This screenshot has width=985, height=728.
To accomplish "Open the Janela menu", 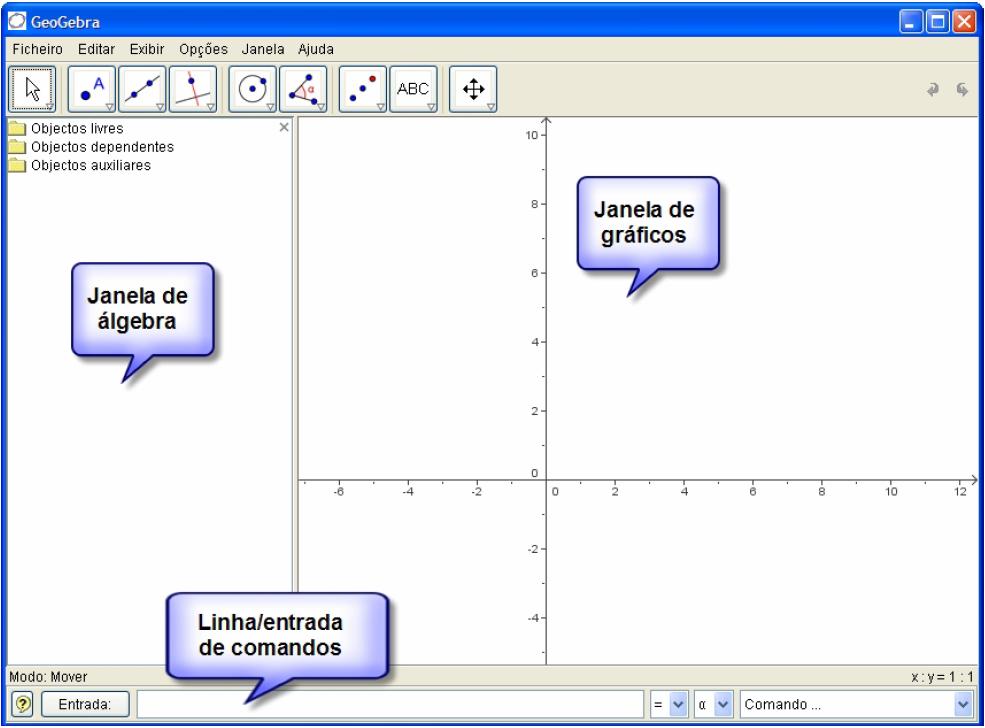I will coord(263,49).
